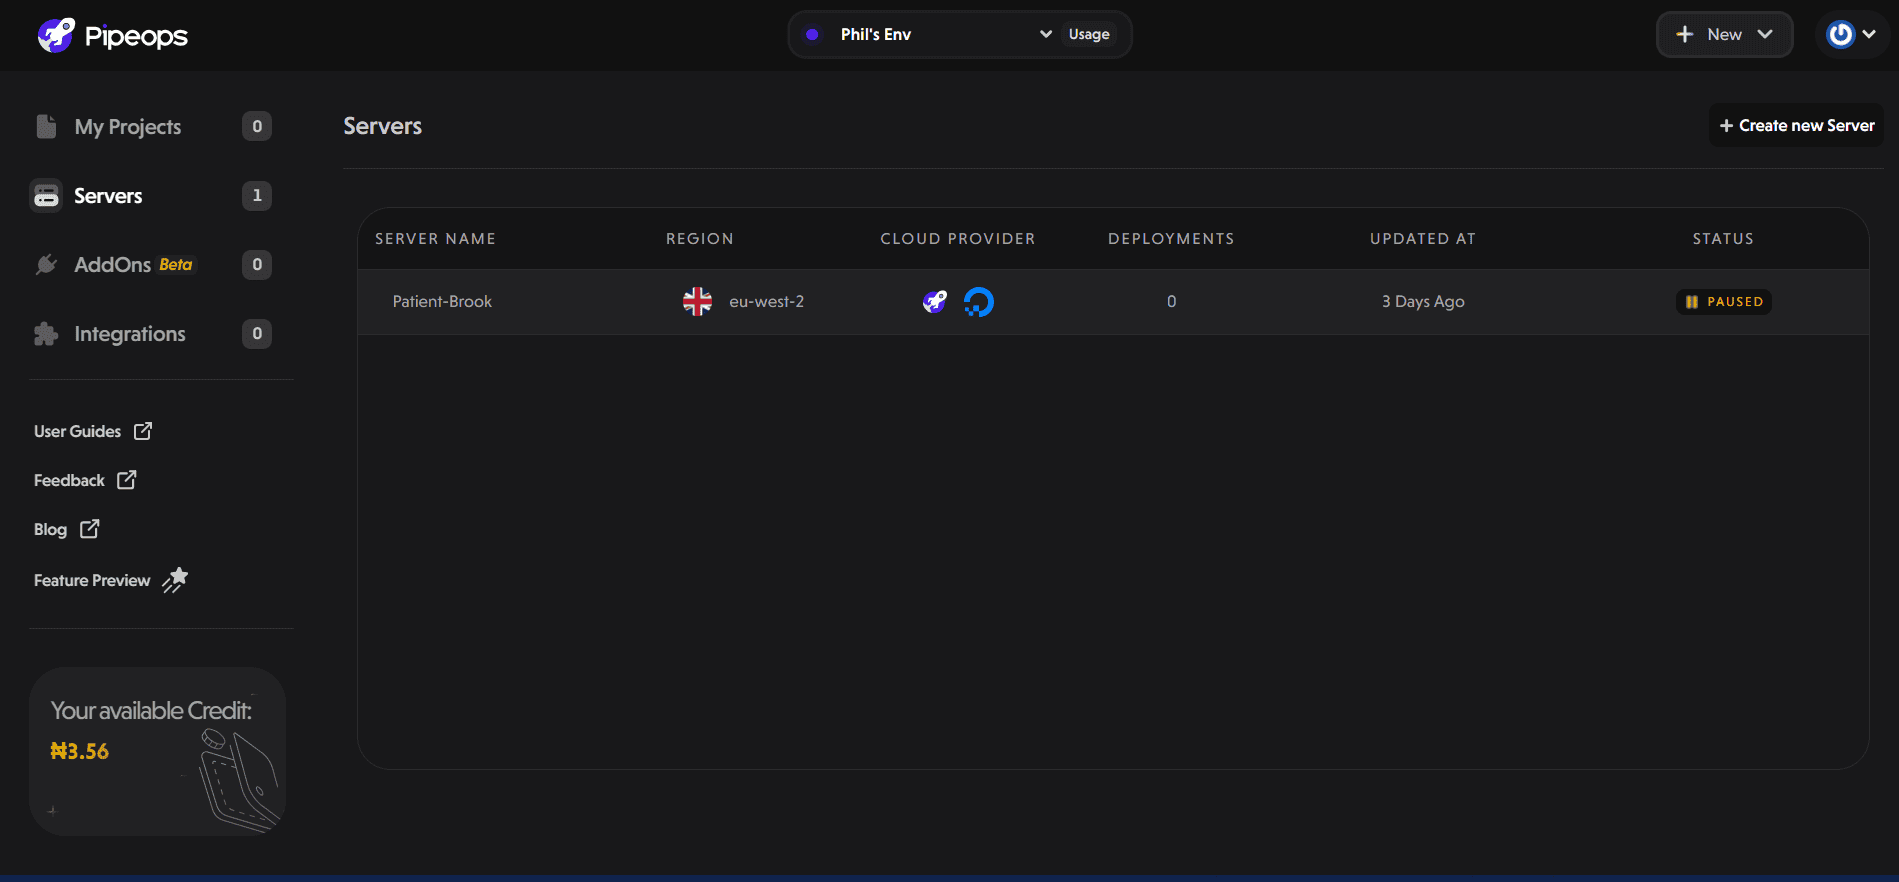Open the Feedback link
Screen dimensions: 1899x882
click(x=69, y=480)
